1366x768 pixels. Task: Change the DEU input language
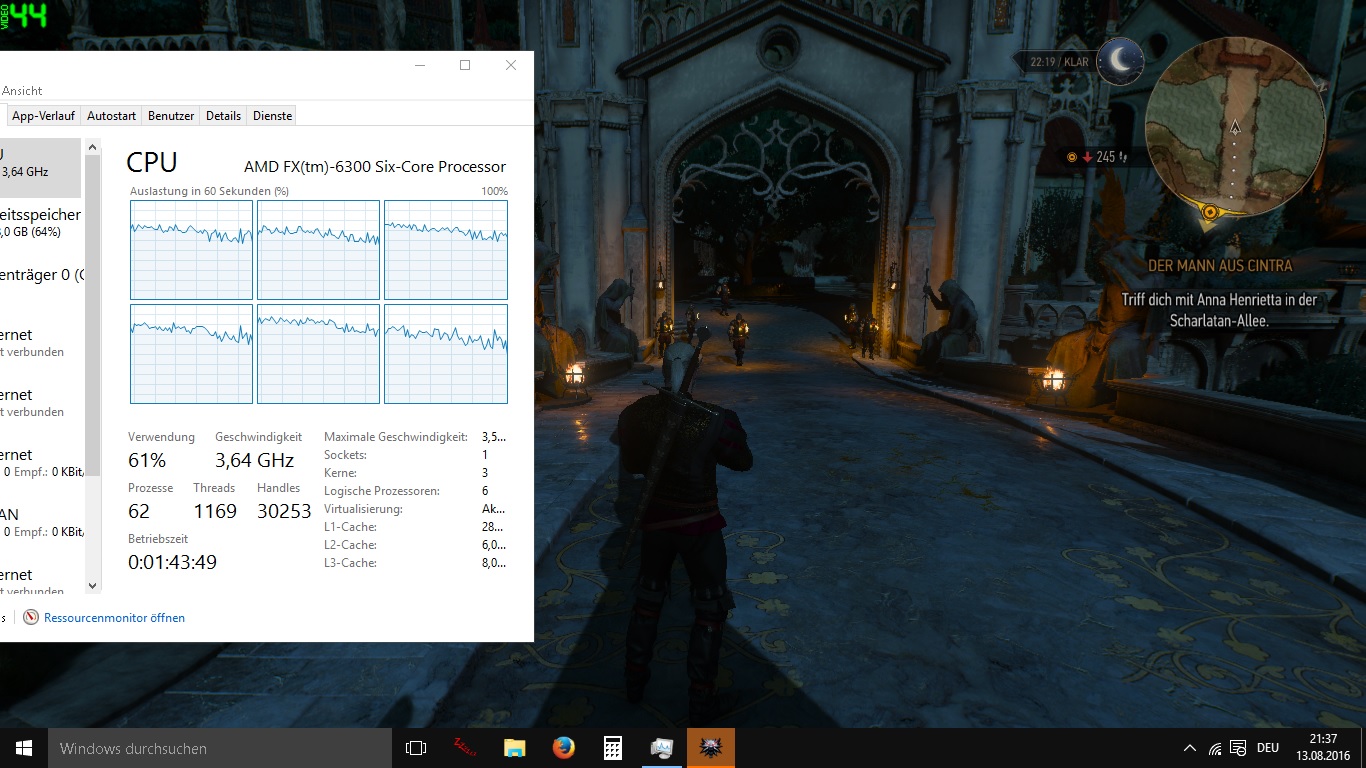point(1268,748)
